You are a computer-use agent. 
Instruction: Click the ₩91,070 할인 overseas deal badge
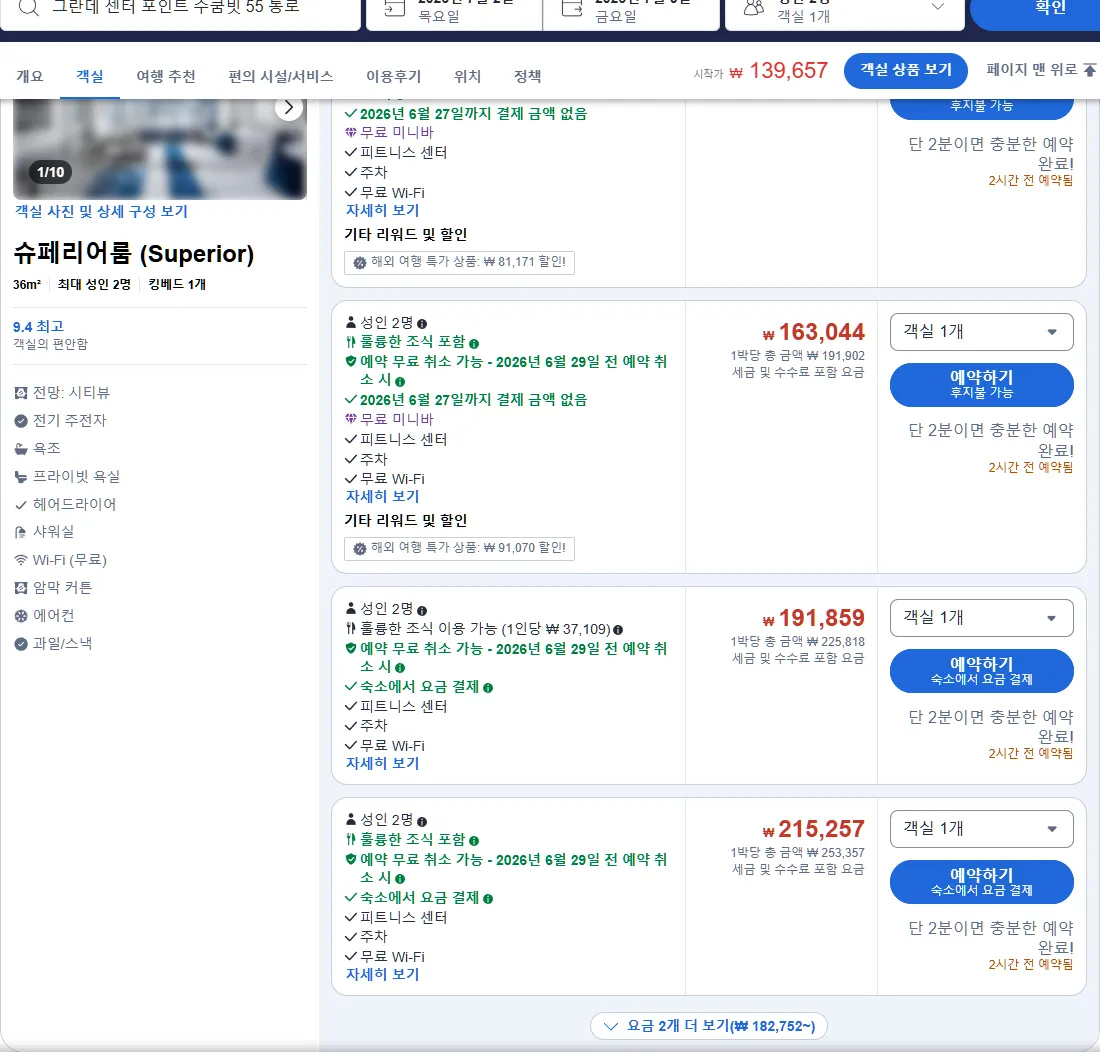[460, 548]
